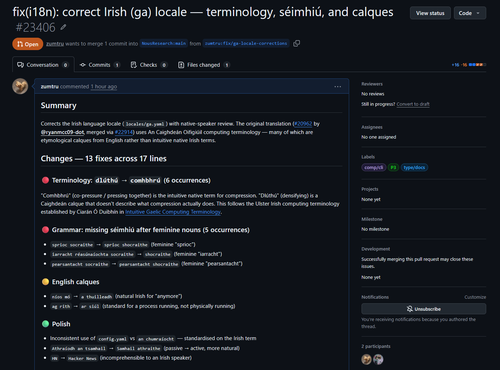Click the 'config.yaml' code term
Screen dimensions: 500x370
112,339
